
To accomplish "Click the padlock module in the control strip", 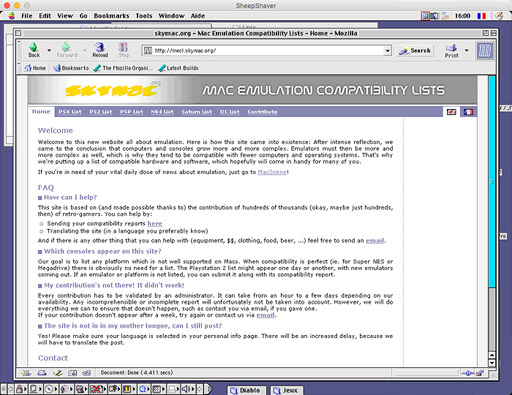I will click(x=20, y=389).
